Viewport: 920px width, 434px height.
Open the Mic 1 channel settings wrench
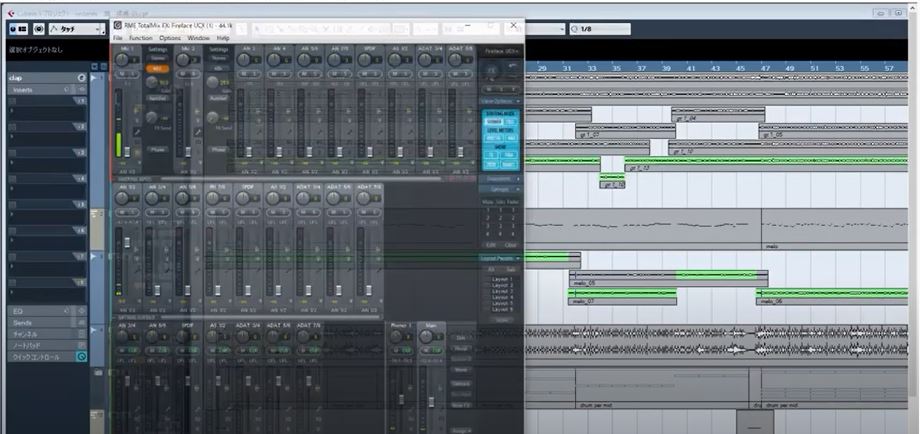(x=137, y=133)
